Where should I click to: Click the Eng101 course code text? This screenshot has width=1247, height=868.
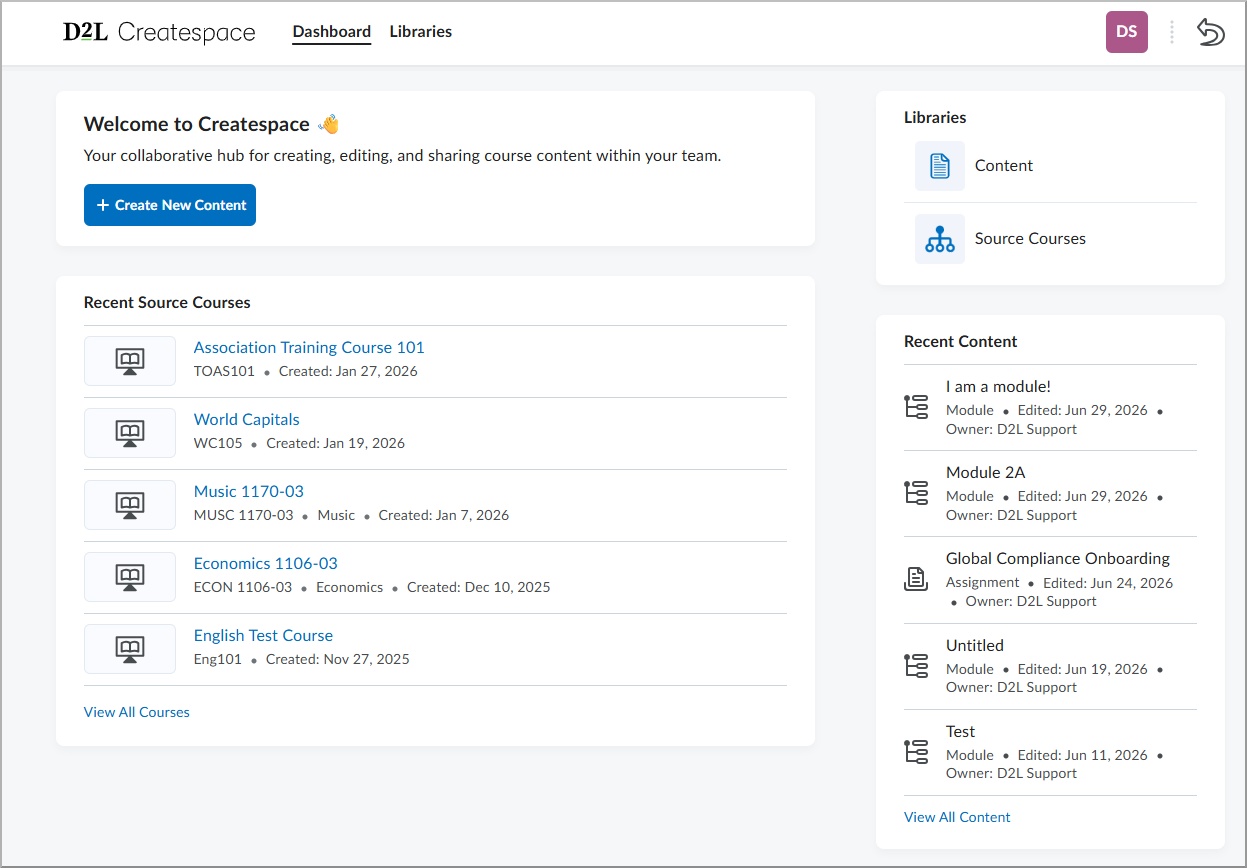pos(218,659)
